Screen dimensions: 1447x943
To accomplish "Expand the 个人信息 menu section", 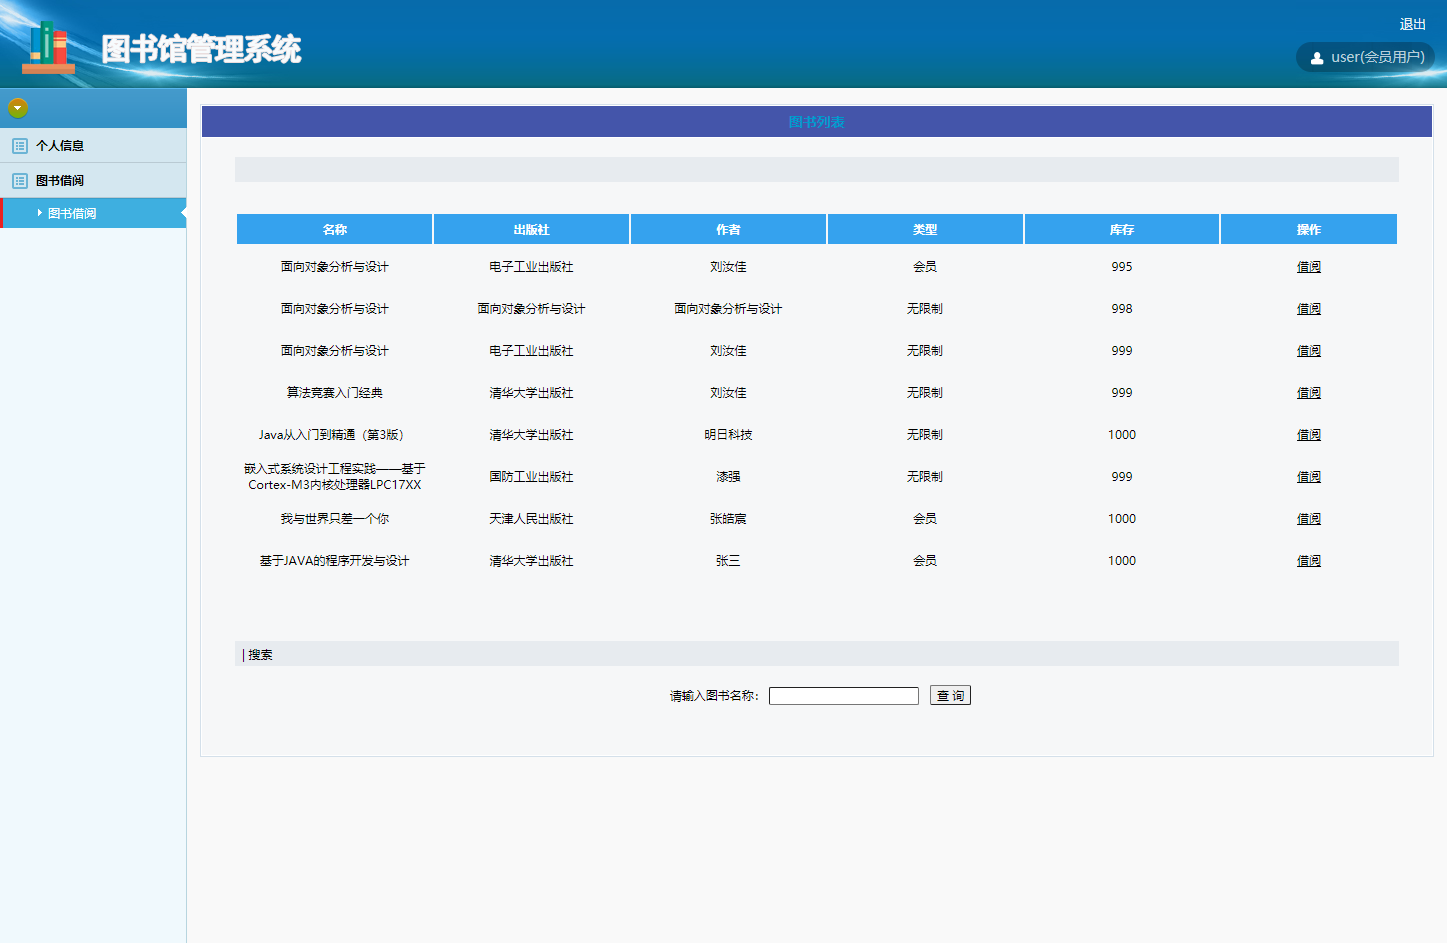I will [x=60, y=146].
